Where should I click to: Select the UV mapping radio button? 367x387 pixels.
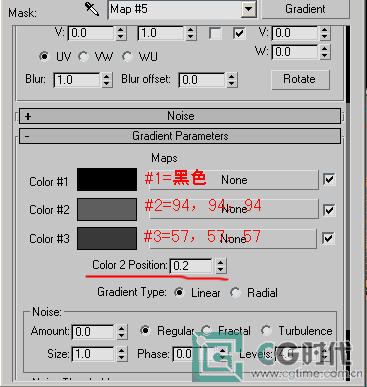coord(44,56)
